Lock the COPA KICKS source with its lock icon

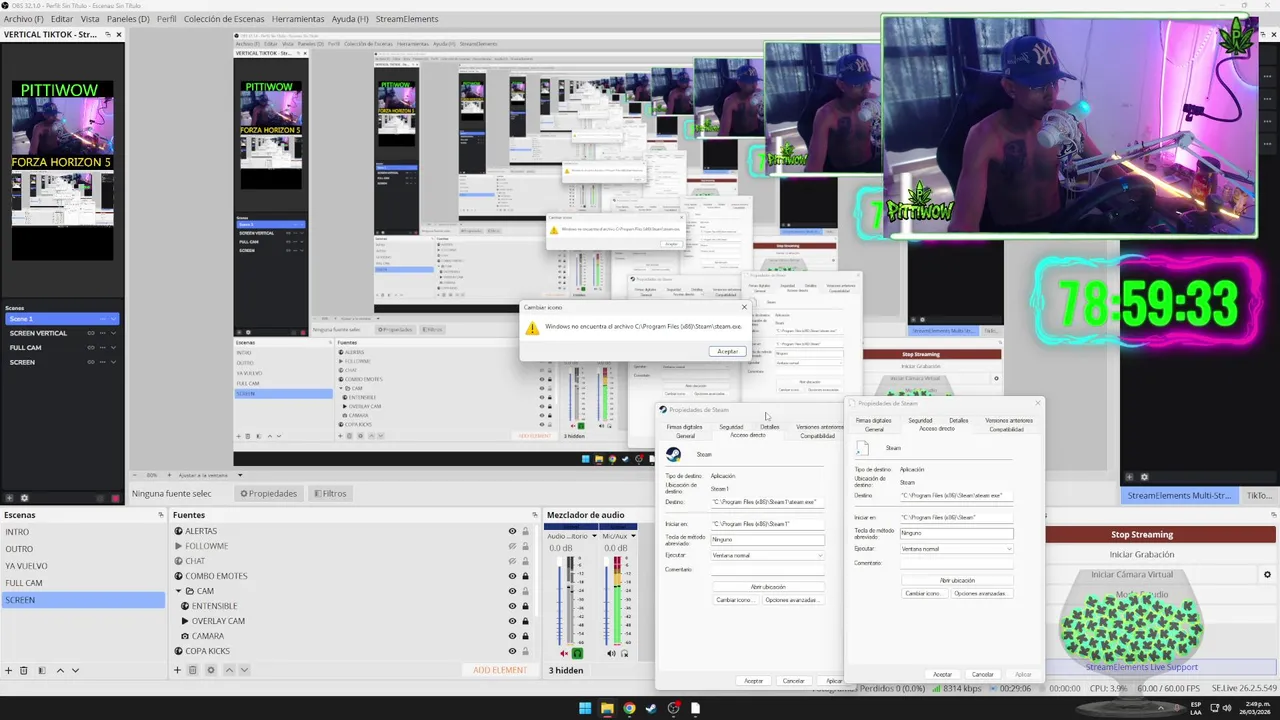525,651
